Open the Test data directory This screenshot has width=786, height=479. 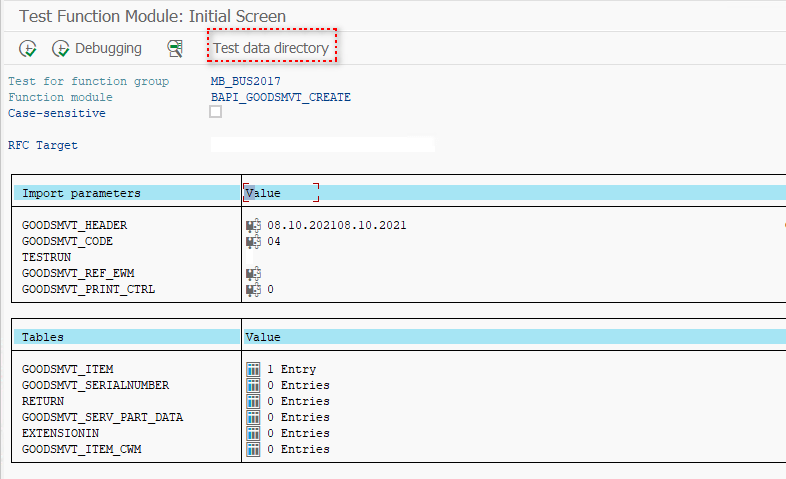click(x=271, y=48)
